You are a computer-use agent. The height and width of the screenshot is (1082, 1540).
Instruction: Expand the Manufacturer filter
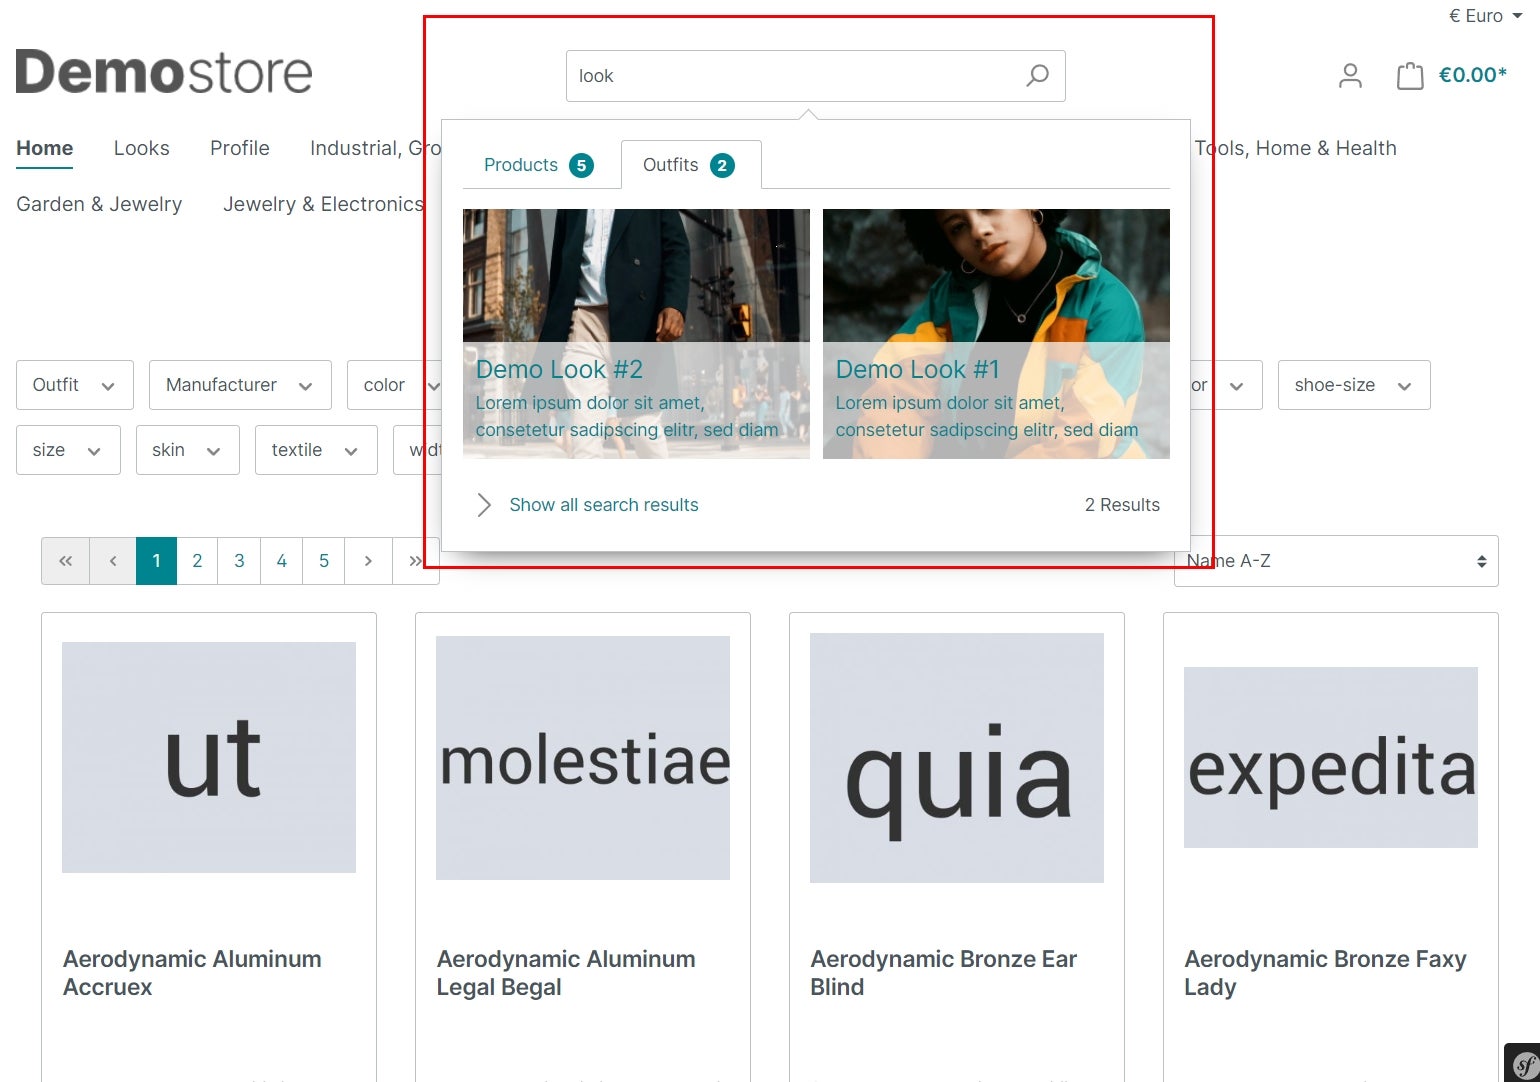pos(240,385)
